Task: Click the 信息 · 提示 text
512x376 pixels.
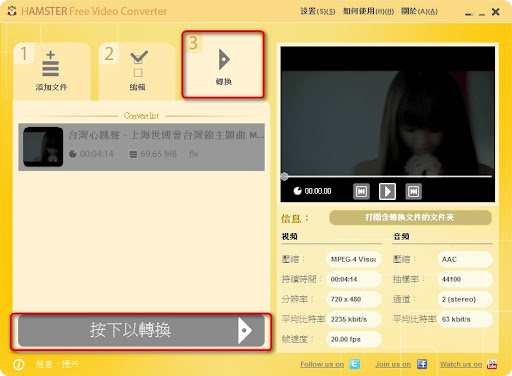Action: click(57, 364)
